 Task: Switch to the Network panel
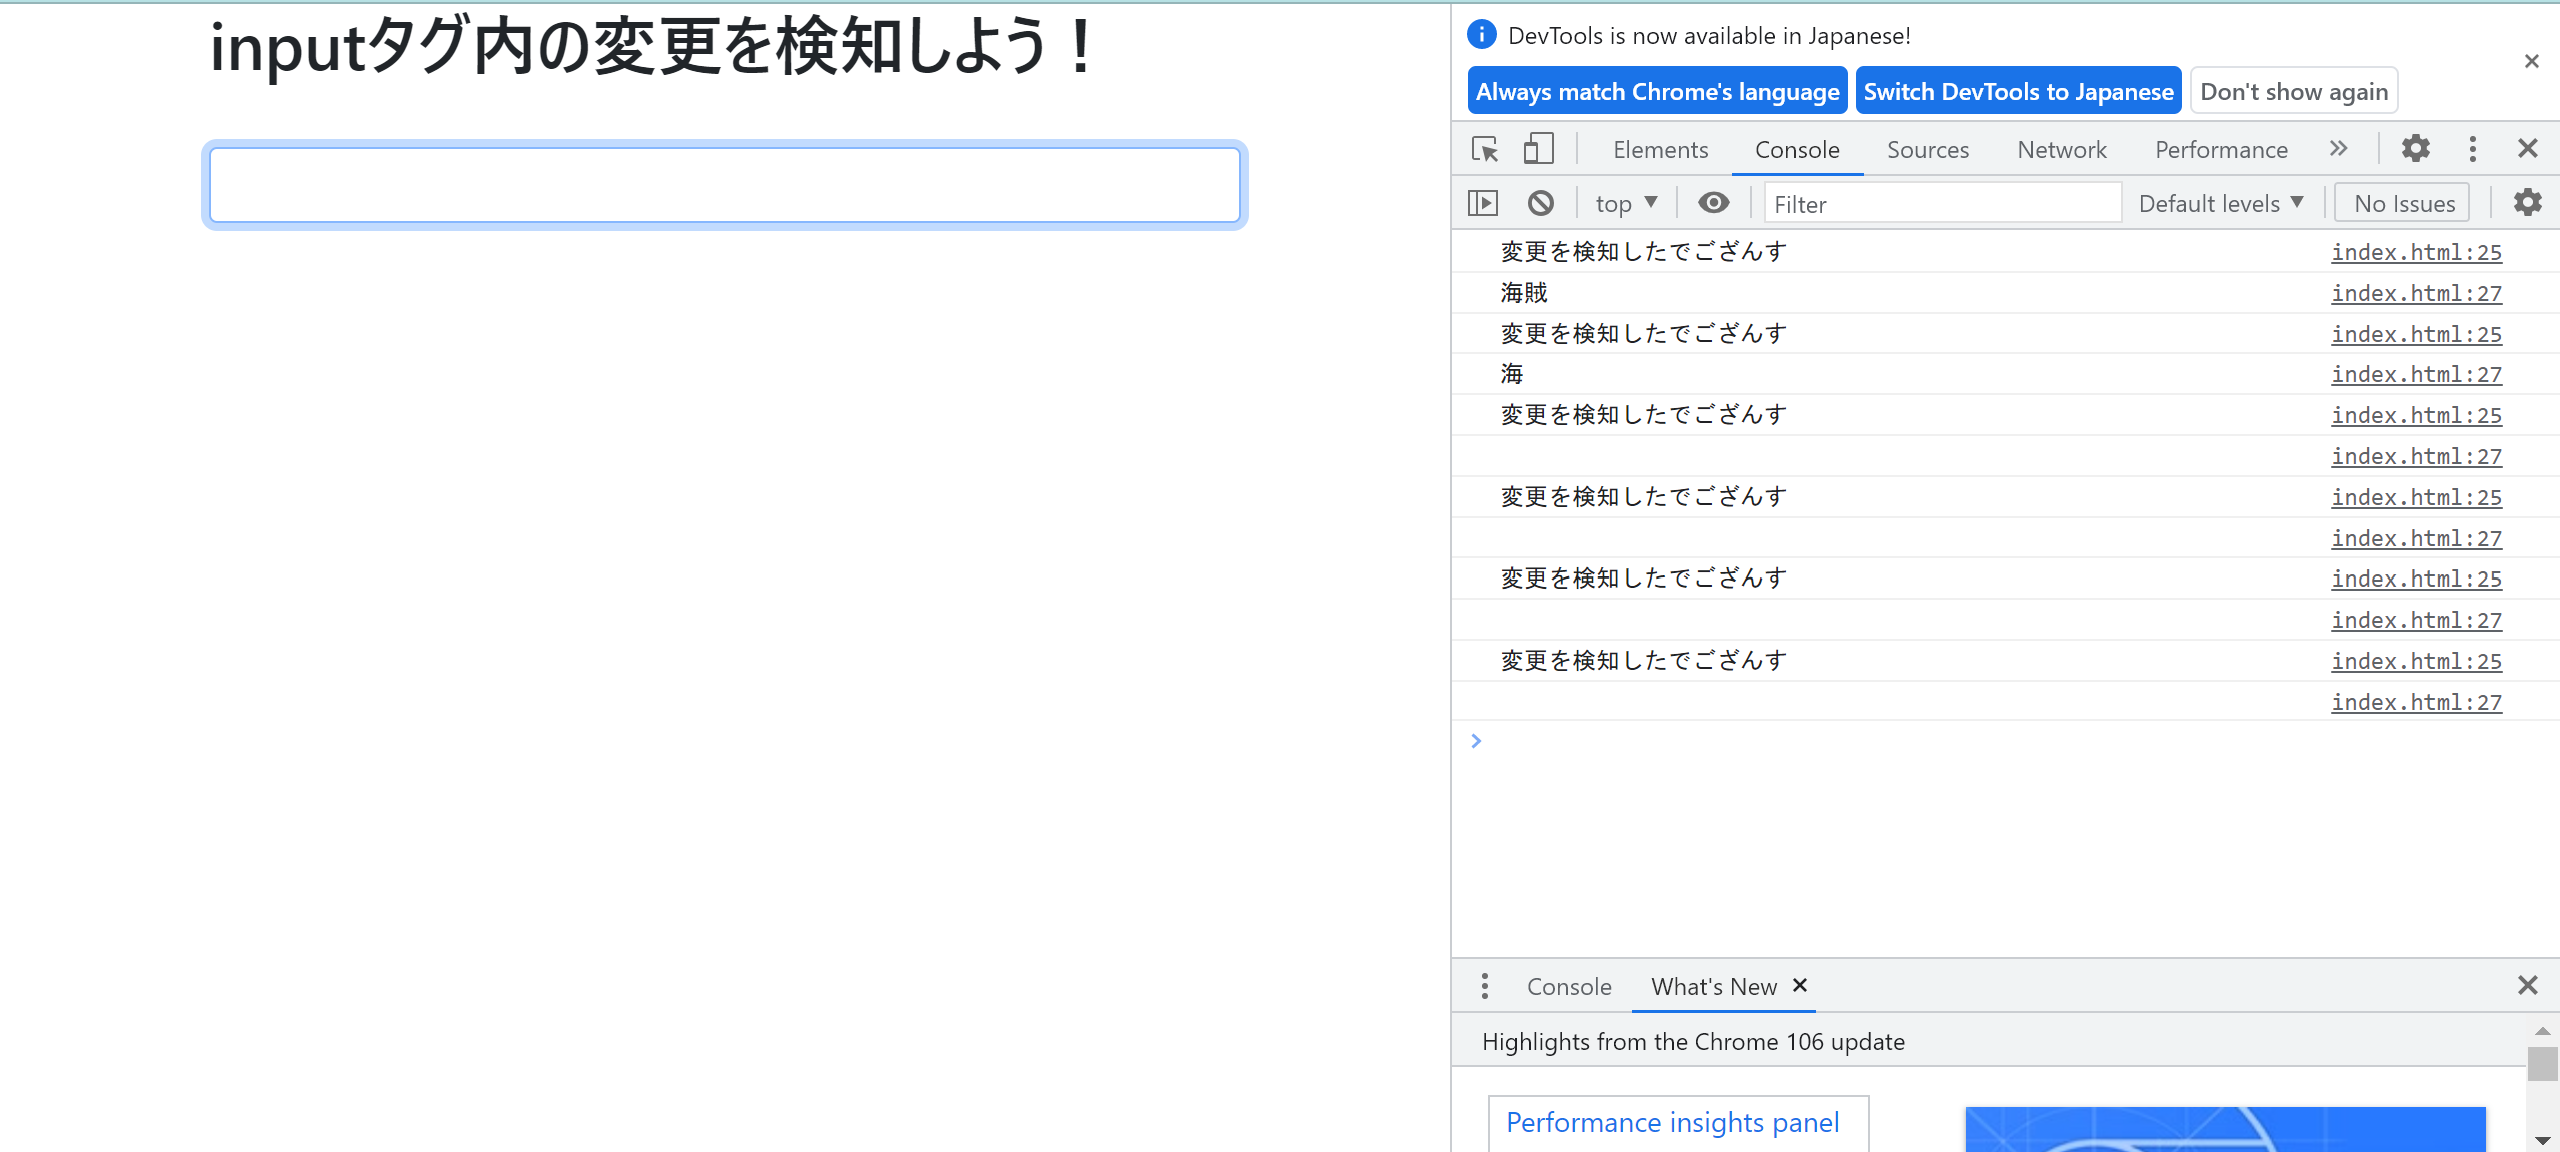click(2062, 148)
